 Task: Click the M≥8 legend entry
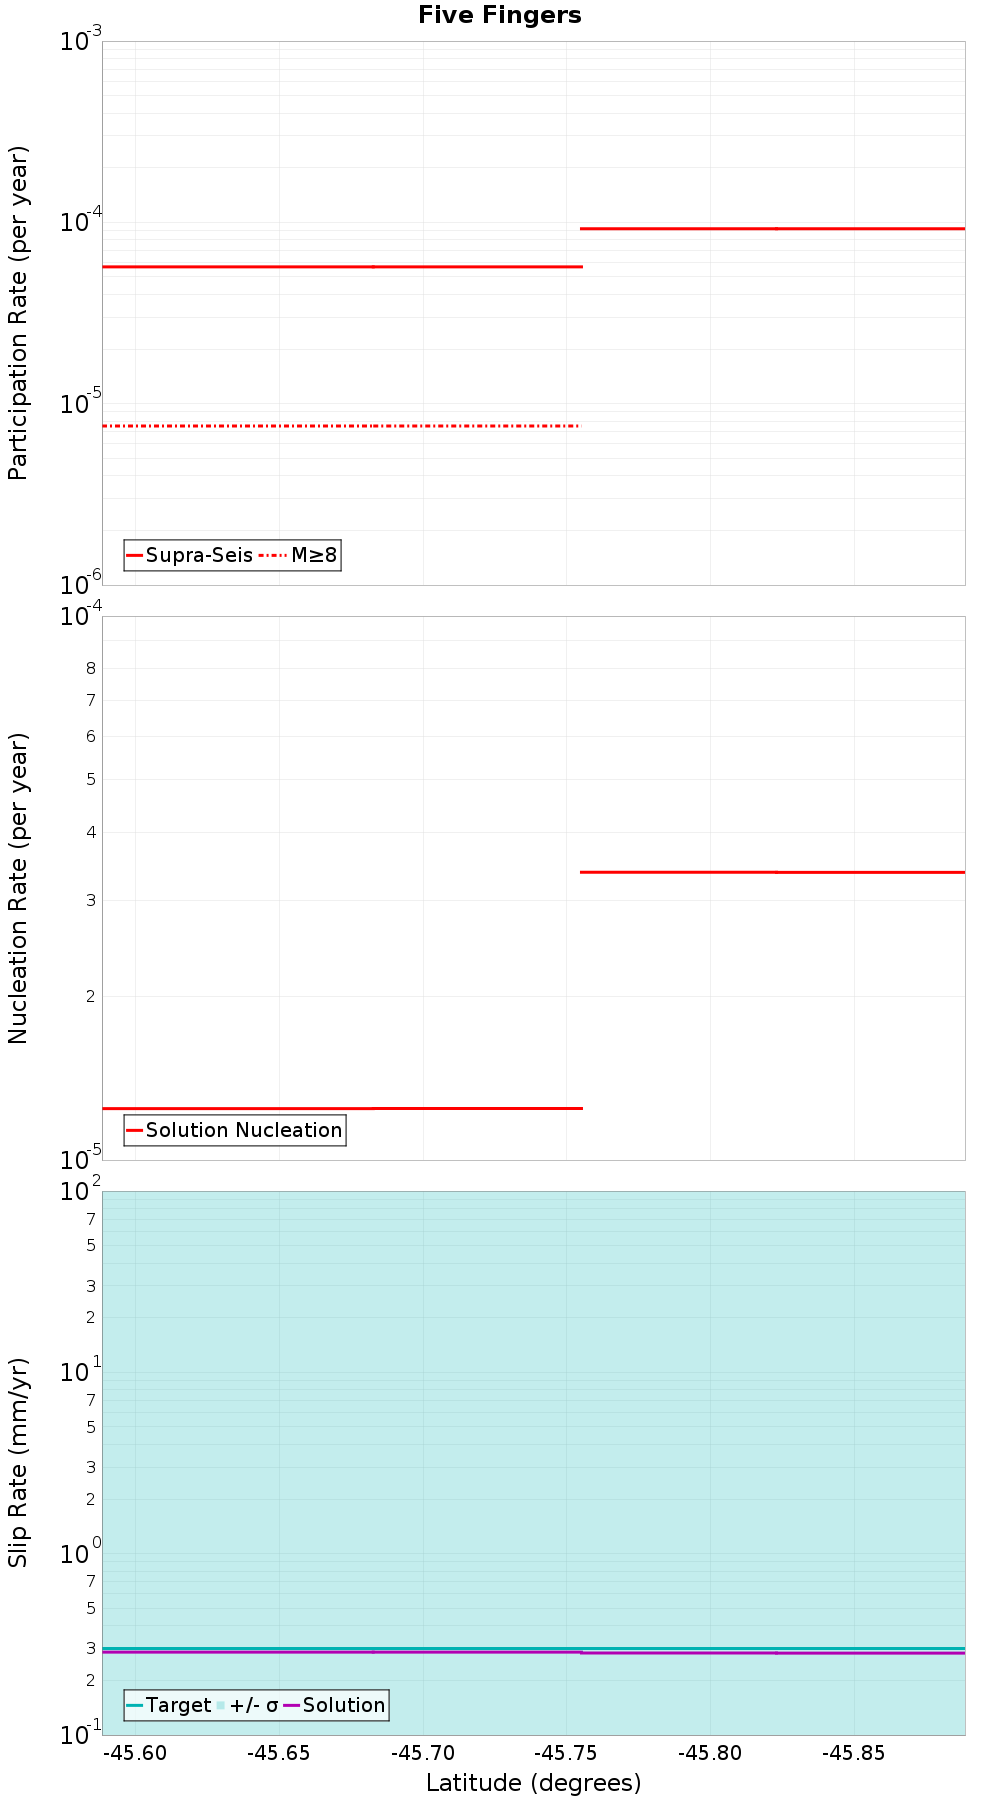[x=298, y=555]
